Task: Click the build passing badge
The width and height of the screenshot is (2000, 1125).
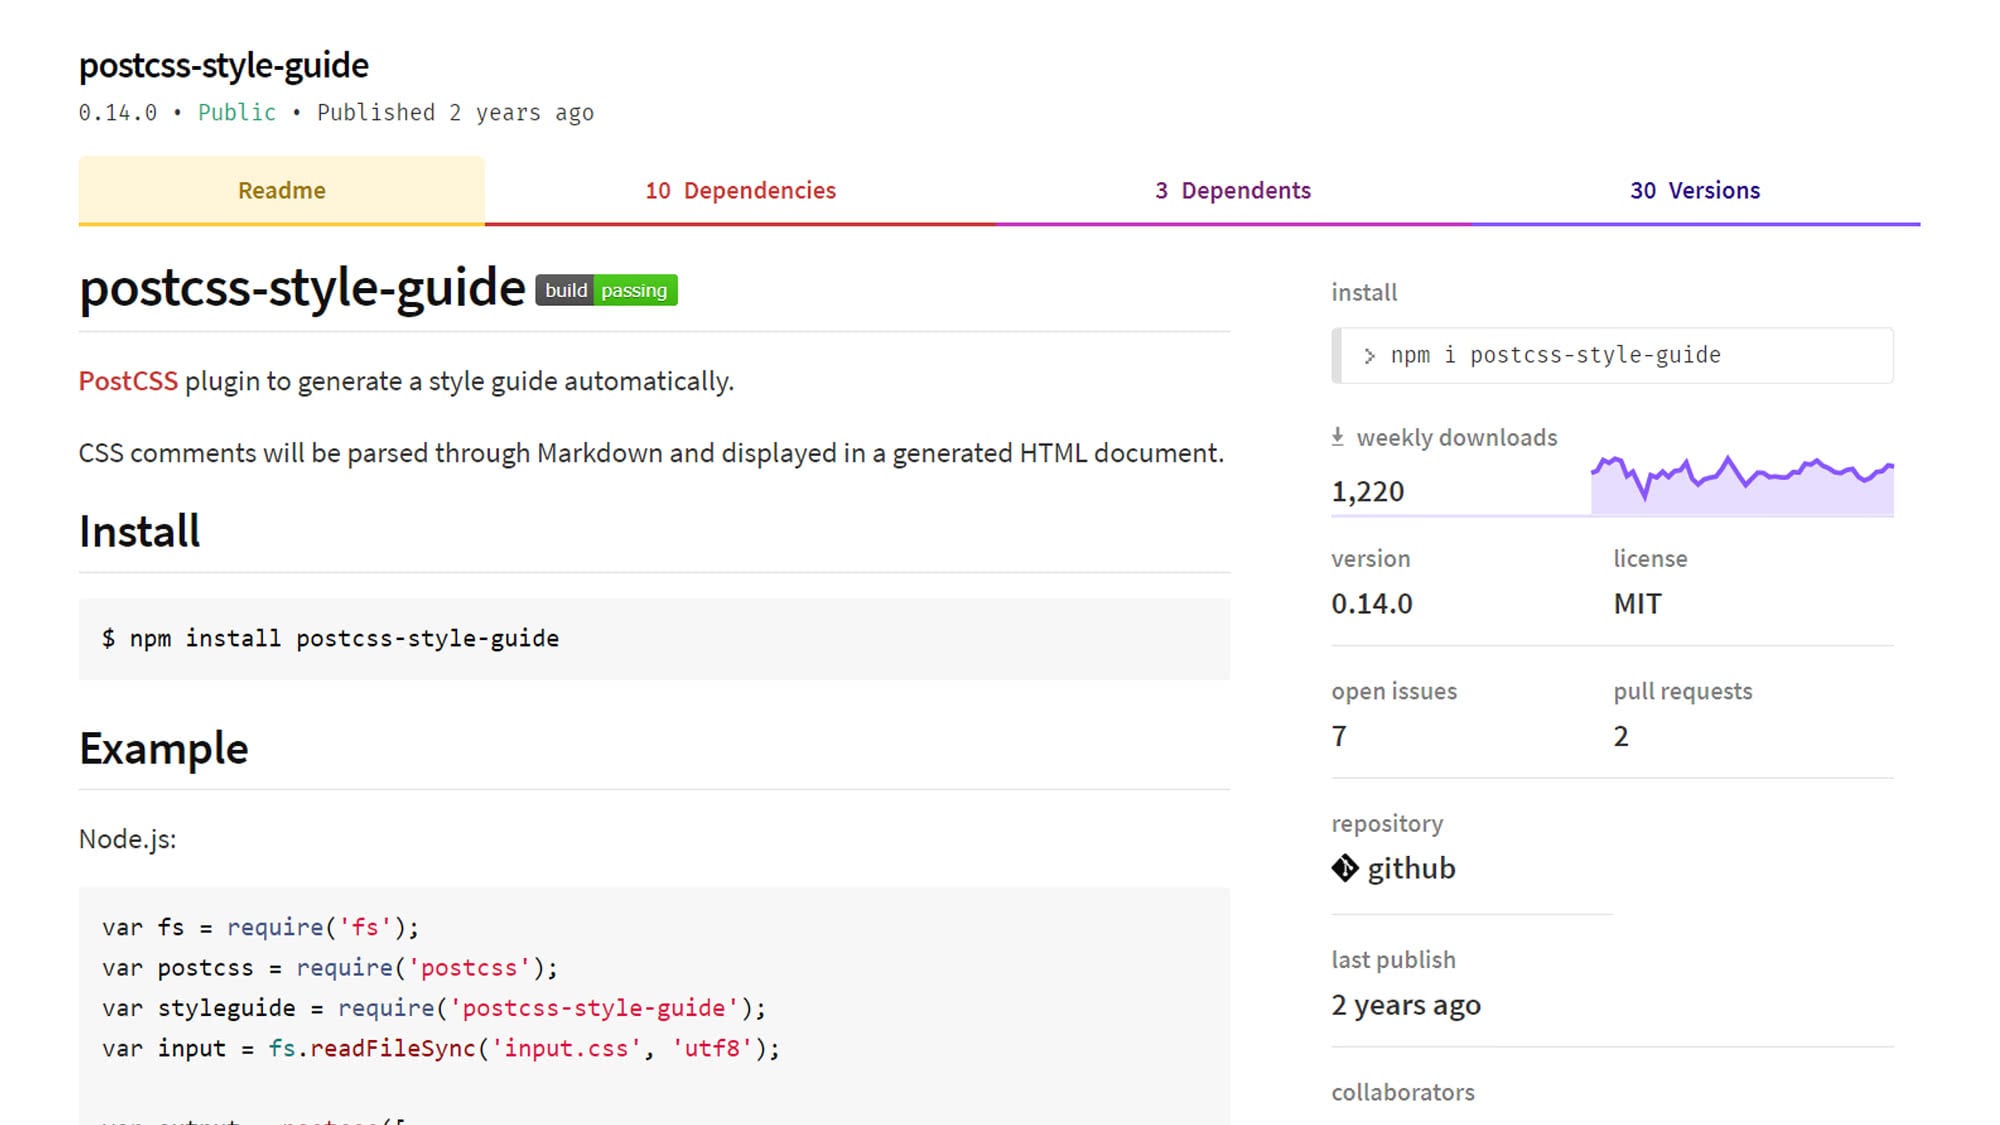Action: (606, 290)
